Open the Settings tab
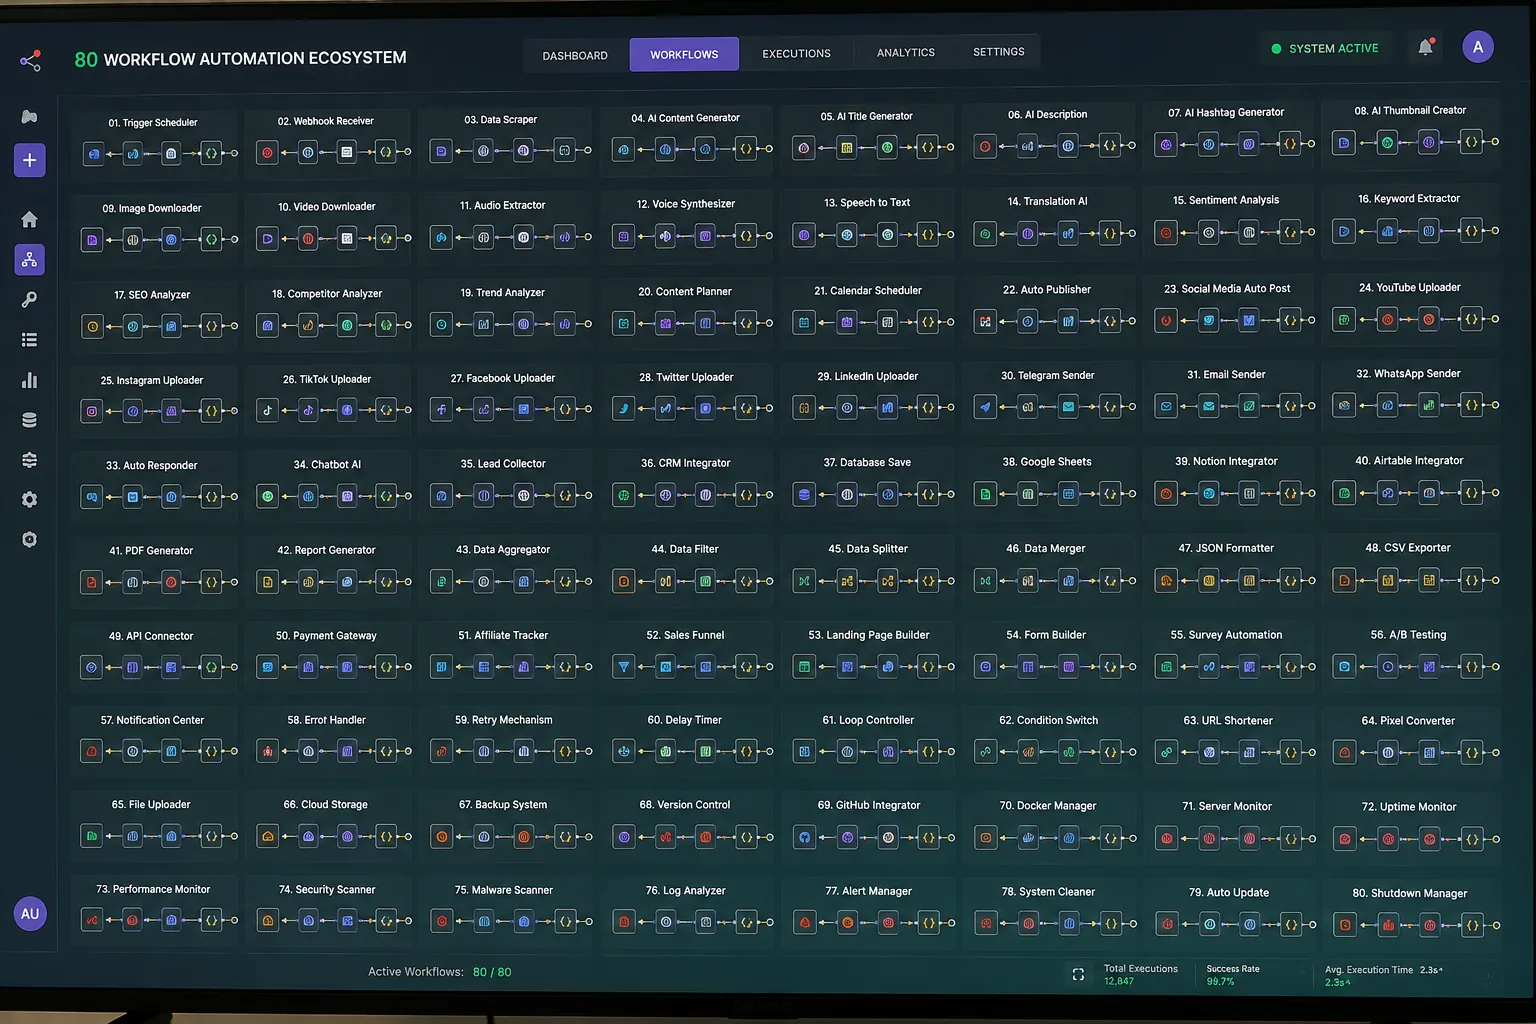Viewport: 1536px width, 1024px height. pos(999,52)
